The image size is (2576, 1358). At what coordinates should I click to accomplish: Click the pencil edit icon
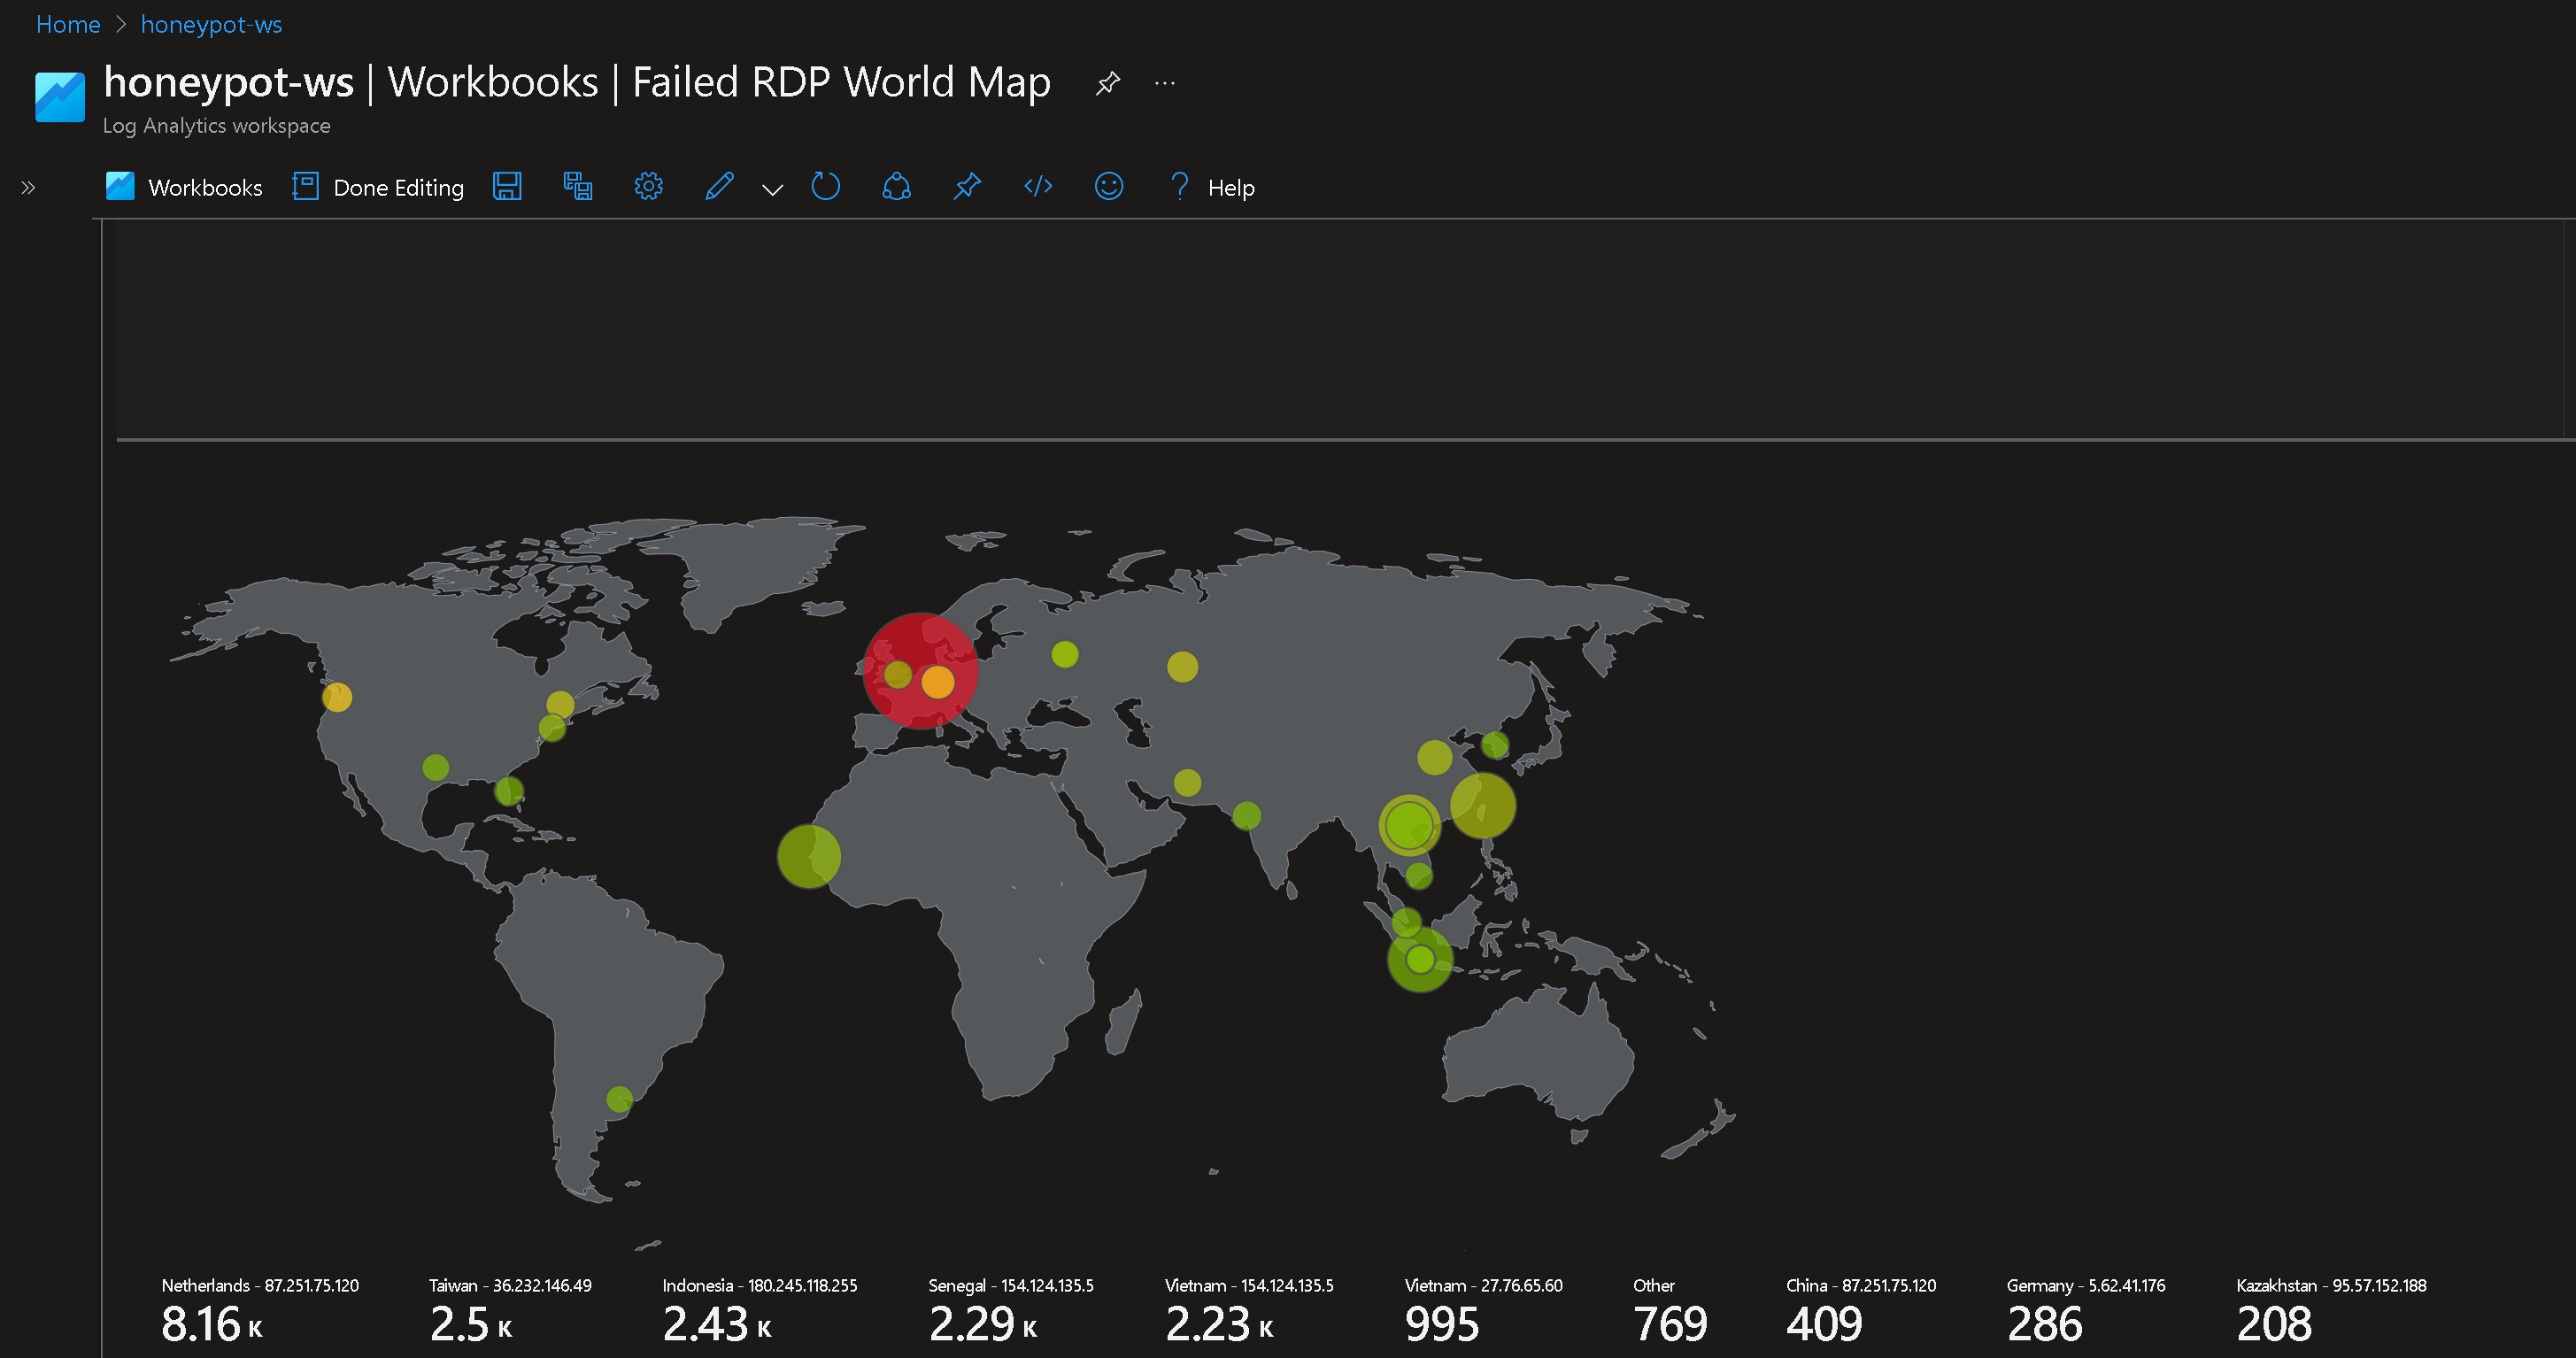point(719,186)
